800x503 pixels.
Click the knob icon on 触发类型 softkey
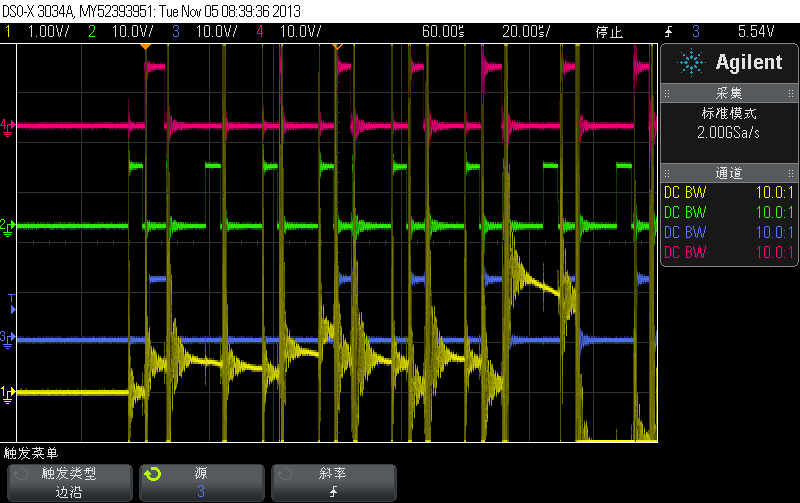pos(20,474)
